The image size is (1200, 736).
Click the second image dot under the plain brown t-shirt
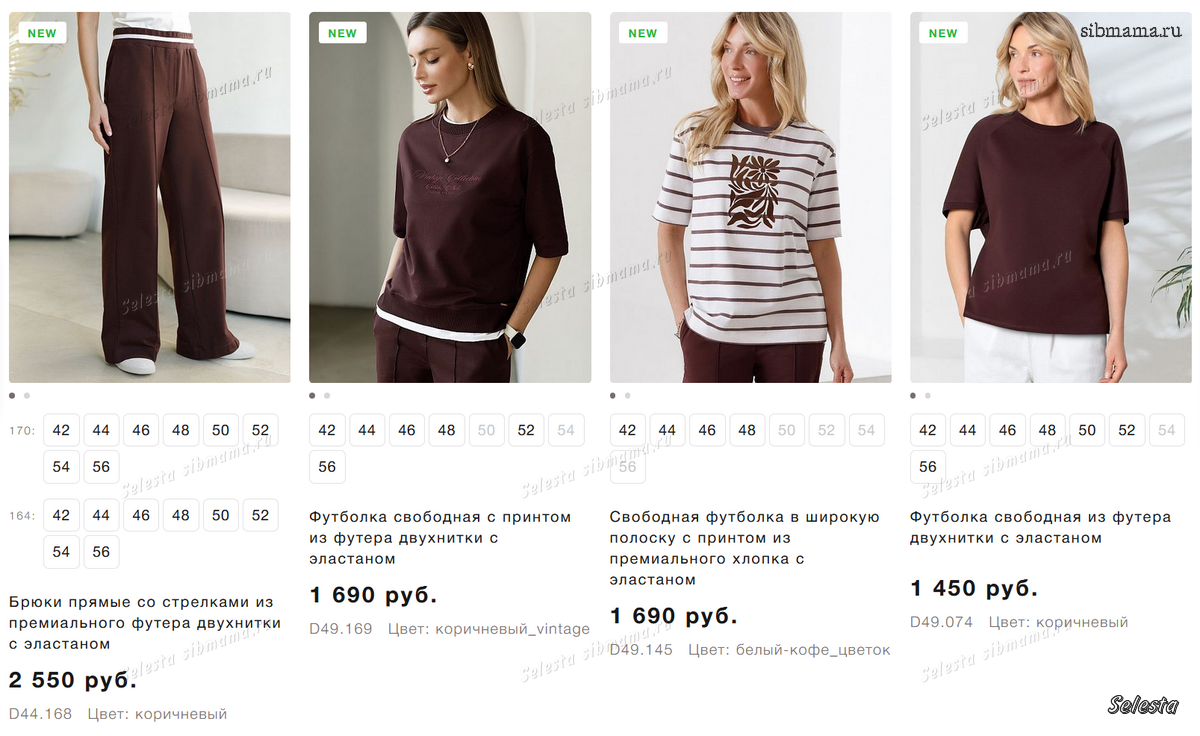(928, 396)
